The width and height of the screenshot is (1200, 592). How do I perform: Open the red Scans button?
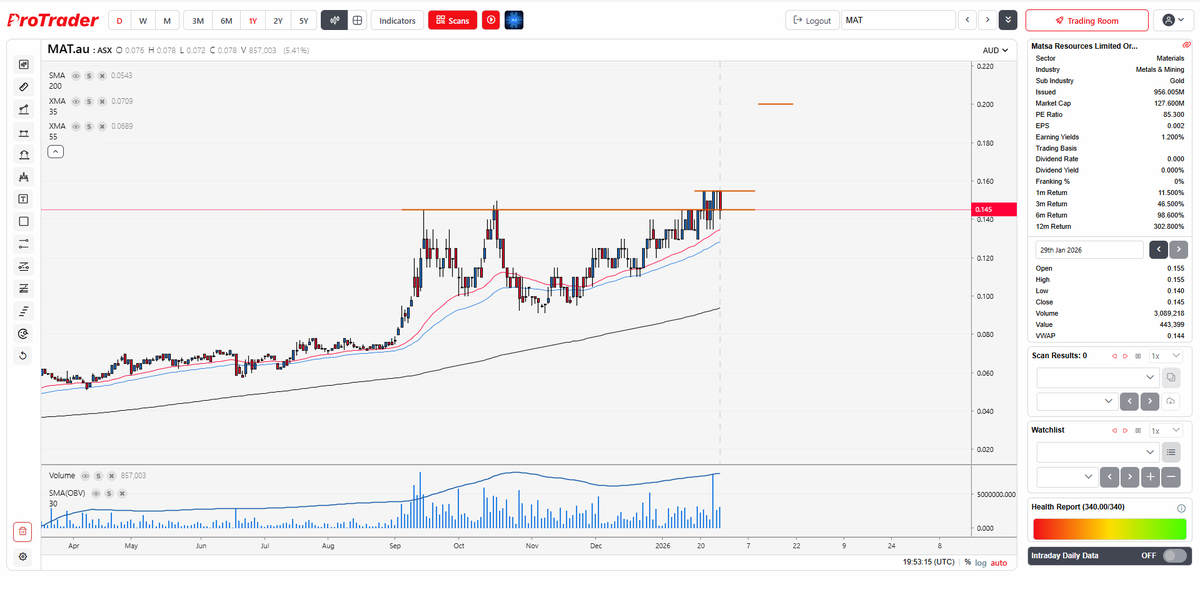(452, 20)
